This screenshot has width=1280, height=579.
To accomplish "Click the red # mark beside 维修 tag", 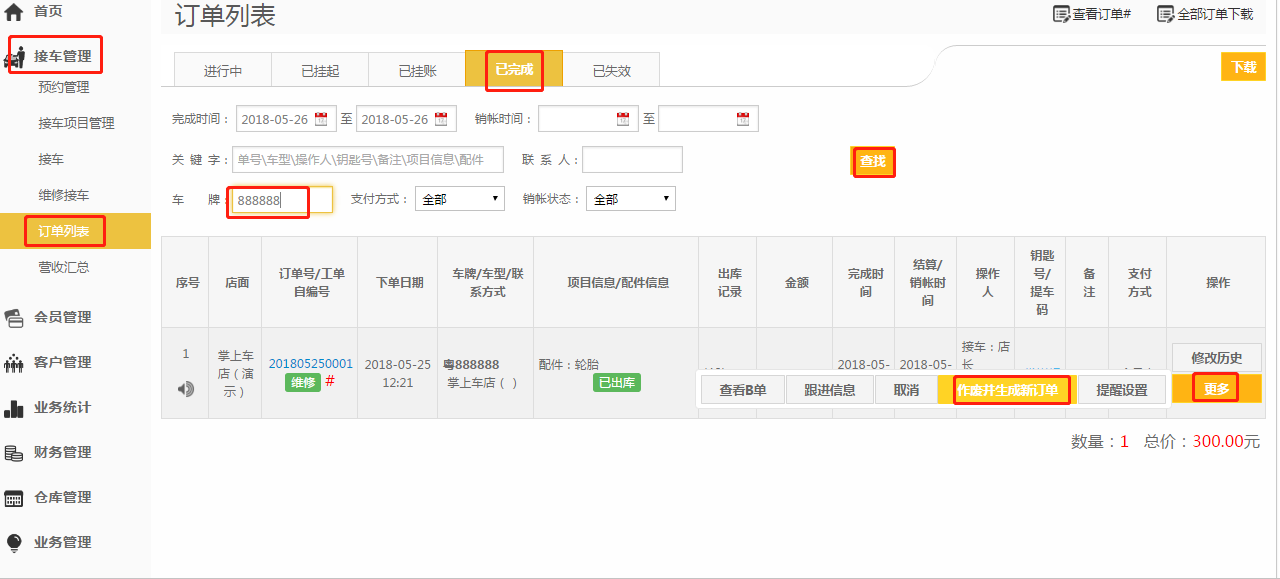I will point(330,381).
